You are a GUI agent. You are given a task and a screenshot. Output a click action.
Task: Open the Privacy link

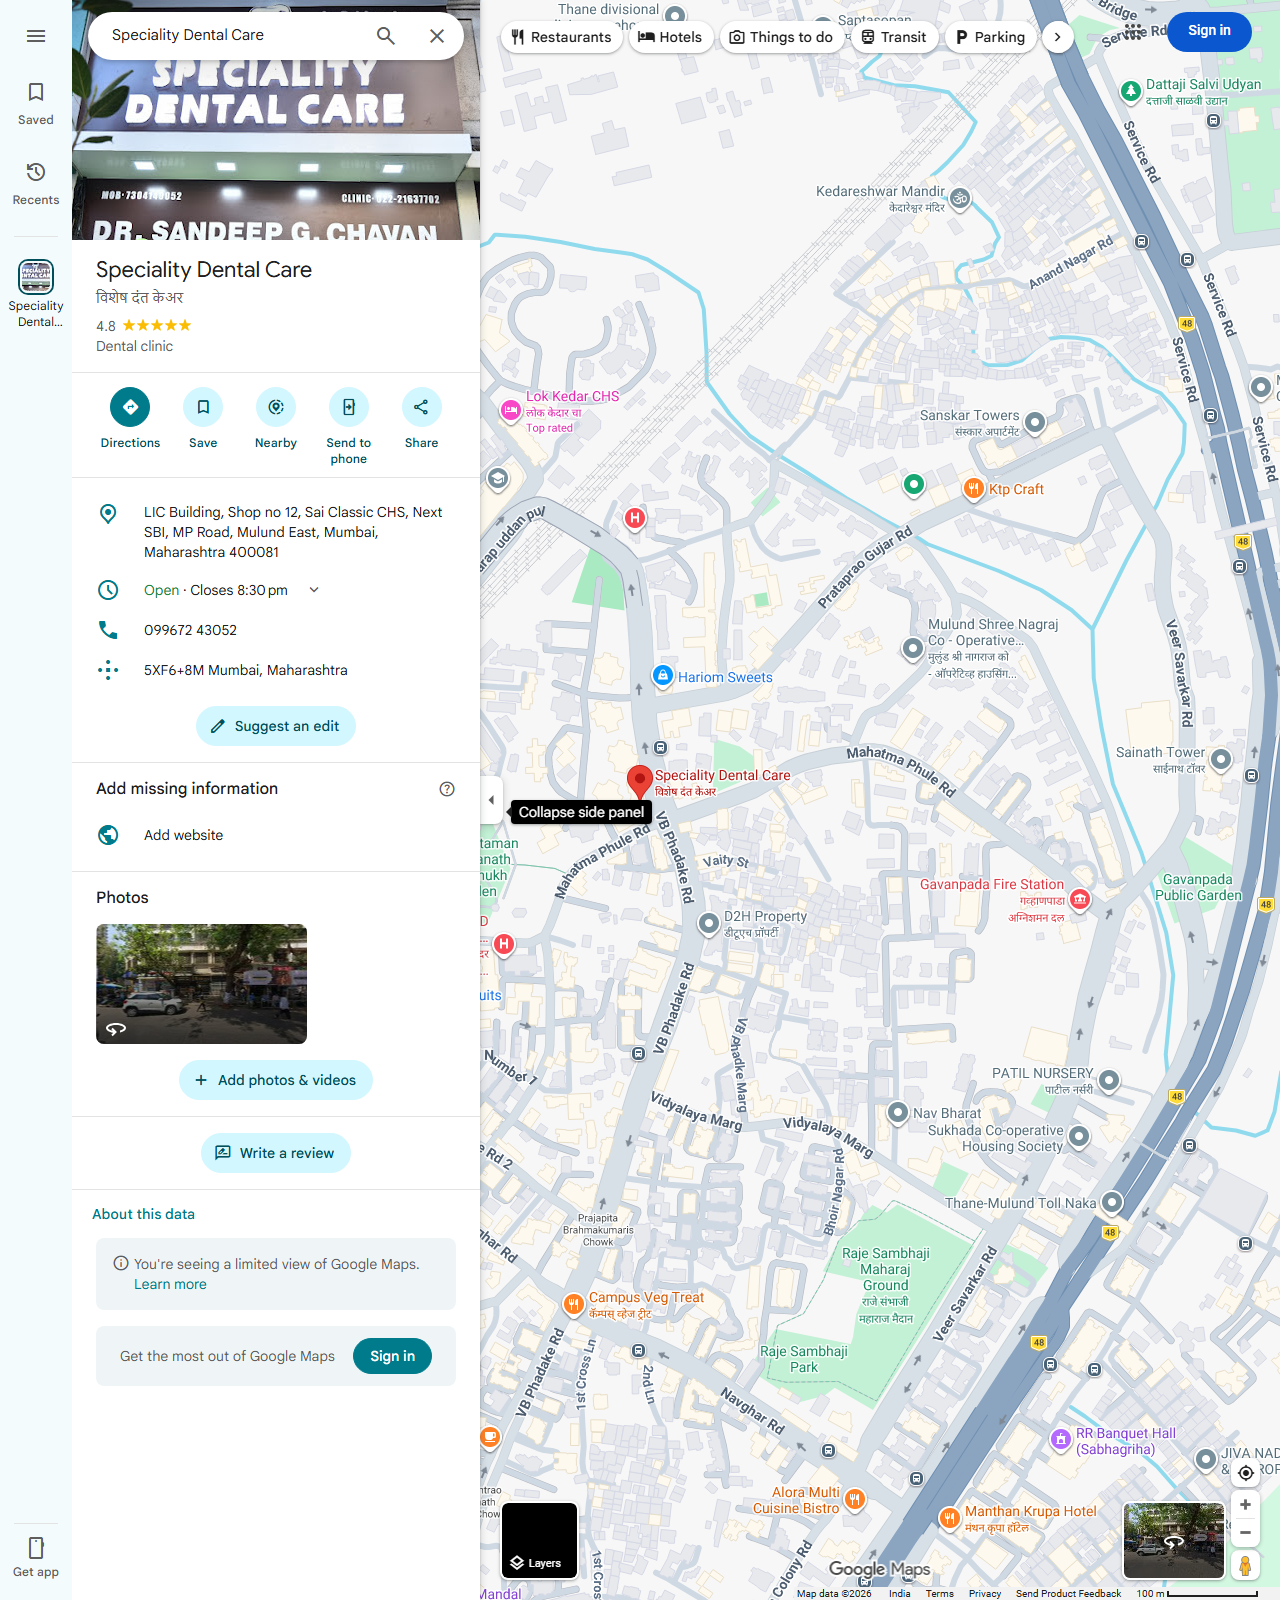(985, 1593)
